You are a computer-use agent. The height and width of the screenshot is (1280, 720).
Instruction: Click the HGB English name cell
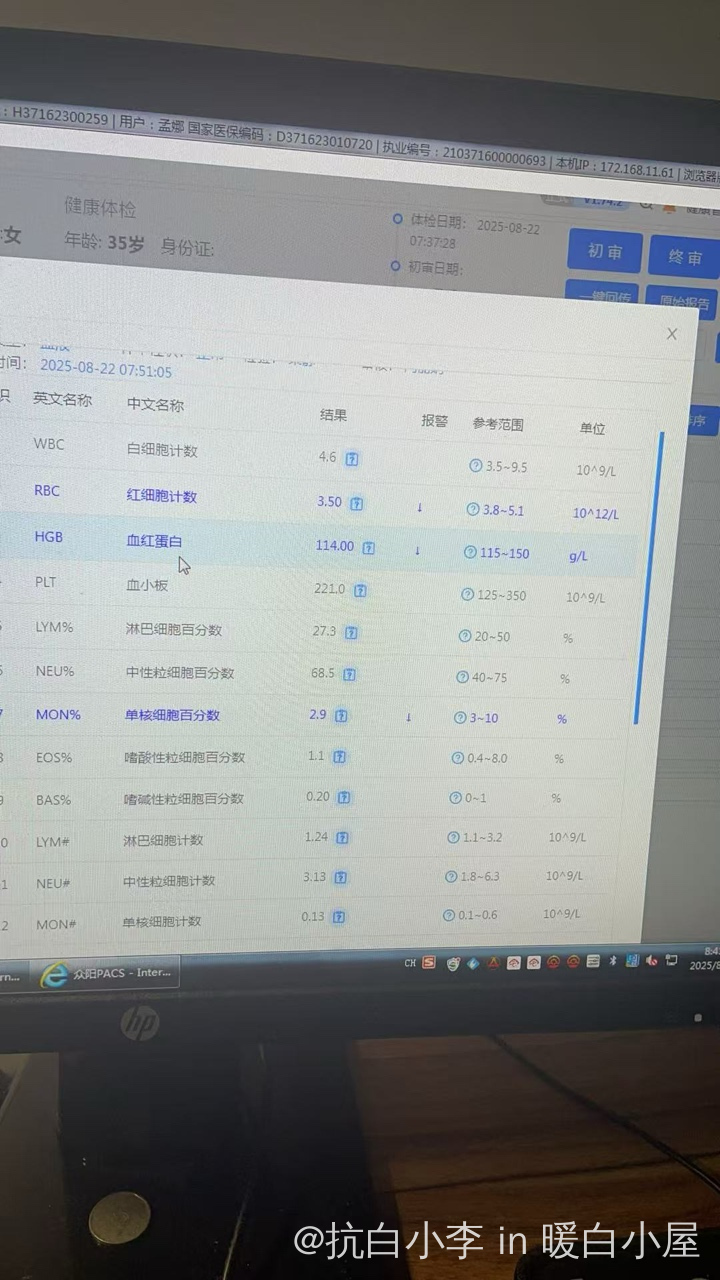[48, 536]
